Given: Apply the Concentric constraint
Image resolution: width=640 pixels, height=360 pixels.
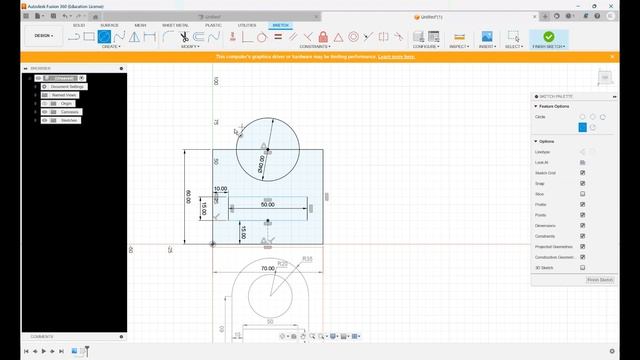Looking at the screenshot, I should [x=353, y=37].
